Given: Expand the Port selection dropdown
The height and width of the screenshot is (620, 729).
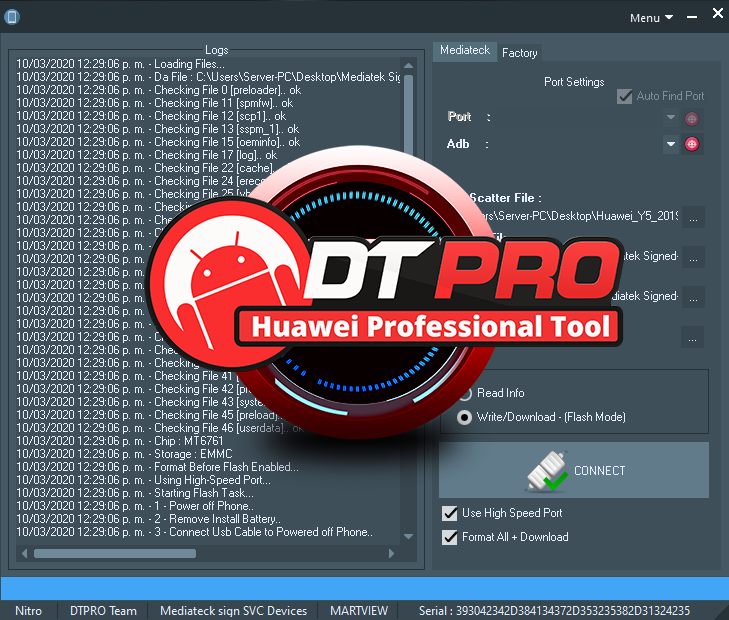Looking at the screenshot, I should pos(671,118).
